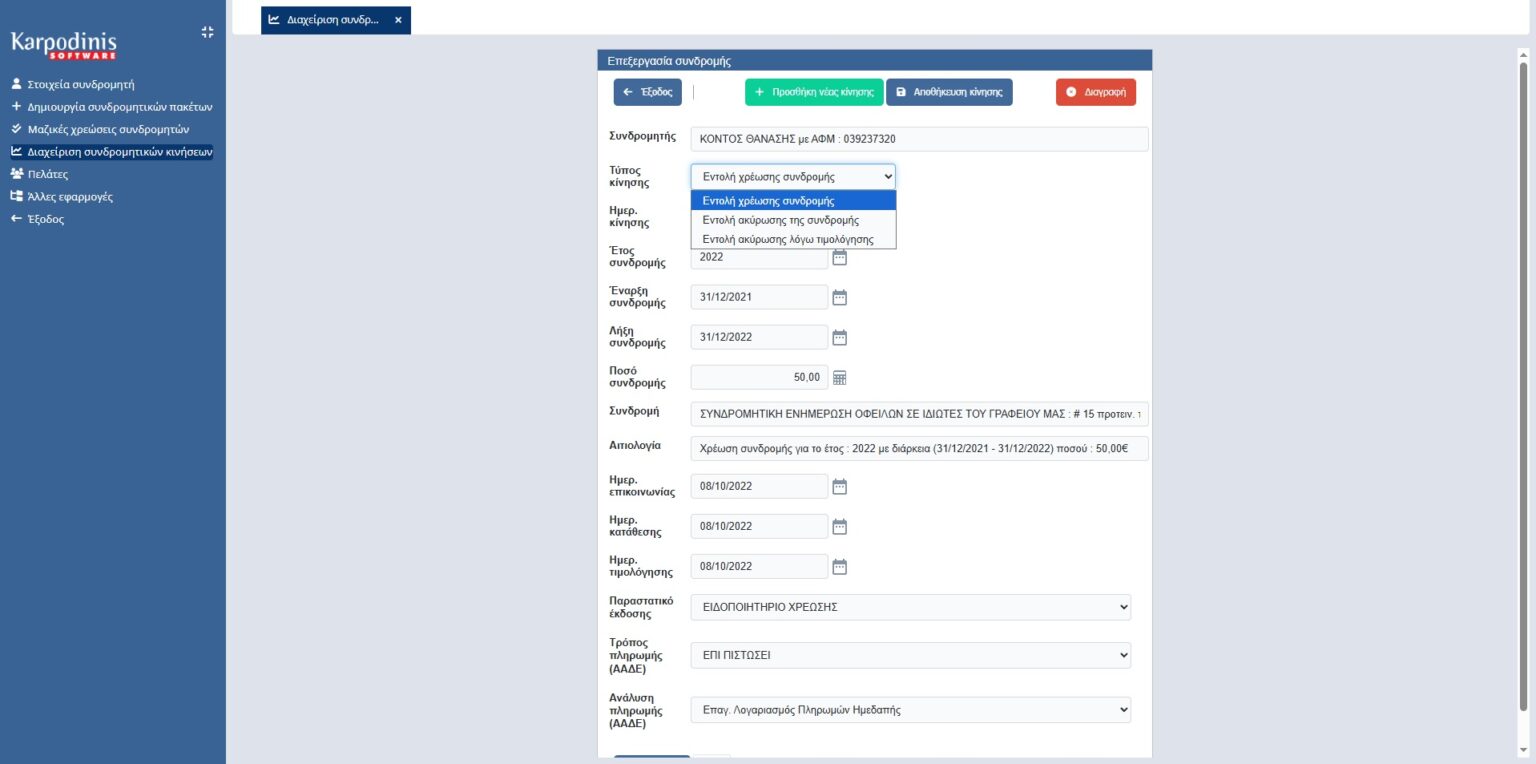Choose Εντολή ακύρωσης λόγω τιμολόγησης option
The height and width of the screenshot is (764, 1536).
(788, 239)
